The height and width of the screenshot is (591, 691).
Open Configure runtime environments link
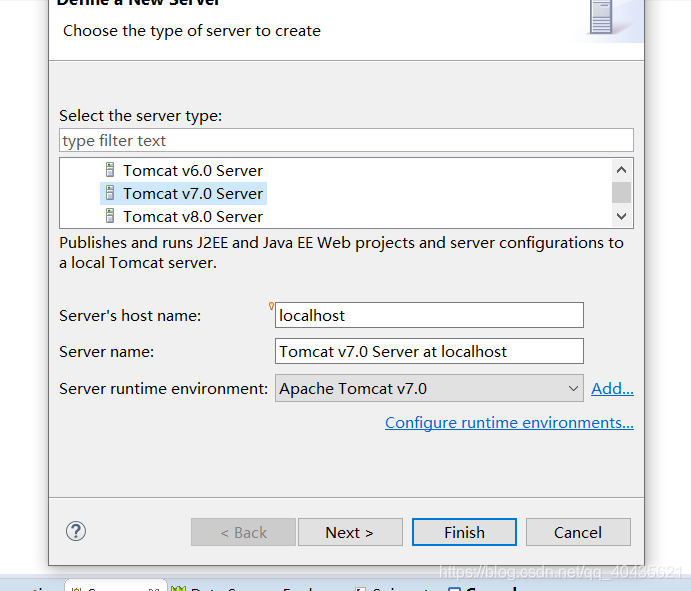click(509, 422)
